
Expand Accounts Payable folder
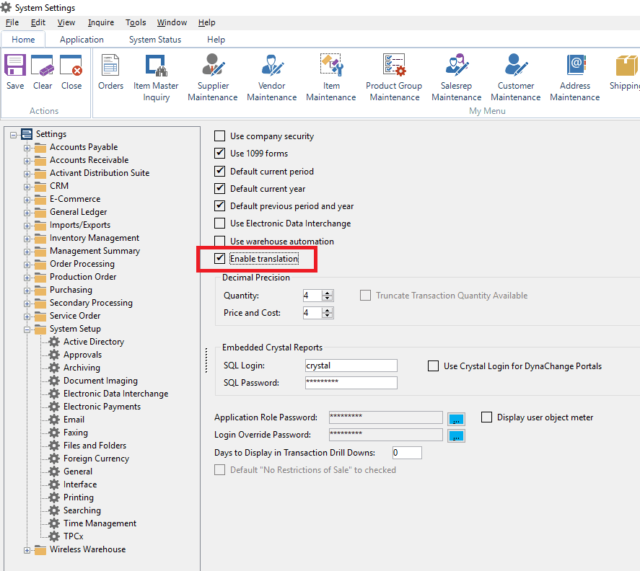27,148
